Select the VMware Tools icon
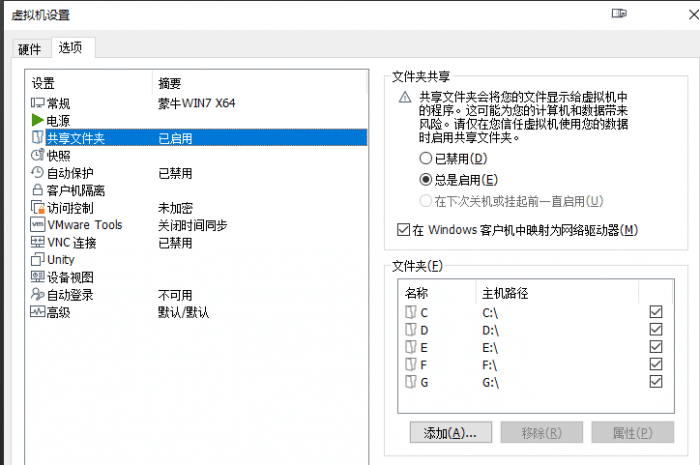Screen dimensions: 700x465 point(38,225)
